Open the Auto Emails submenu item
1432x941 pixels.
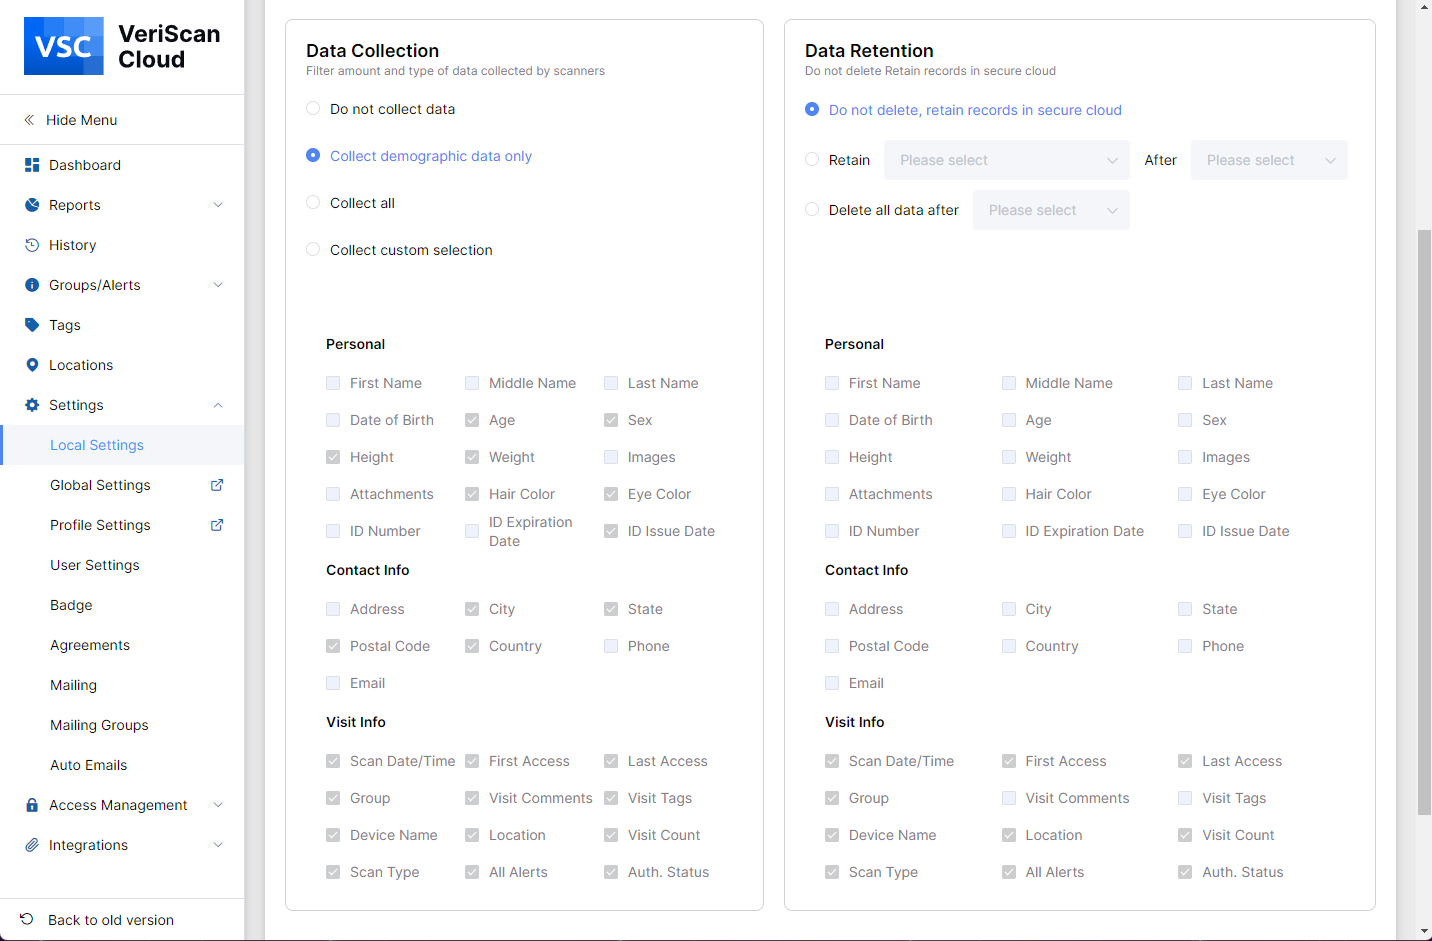(x=122, y=765)
